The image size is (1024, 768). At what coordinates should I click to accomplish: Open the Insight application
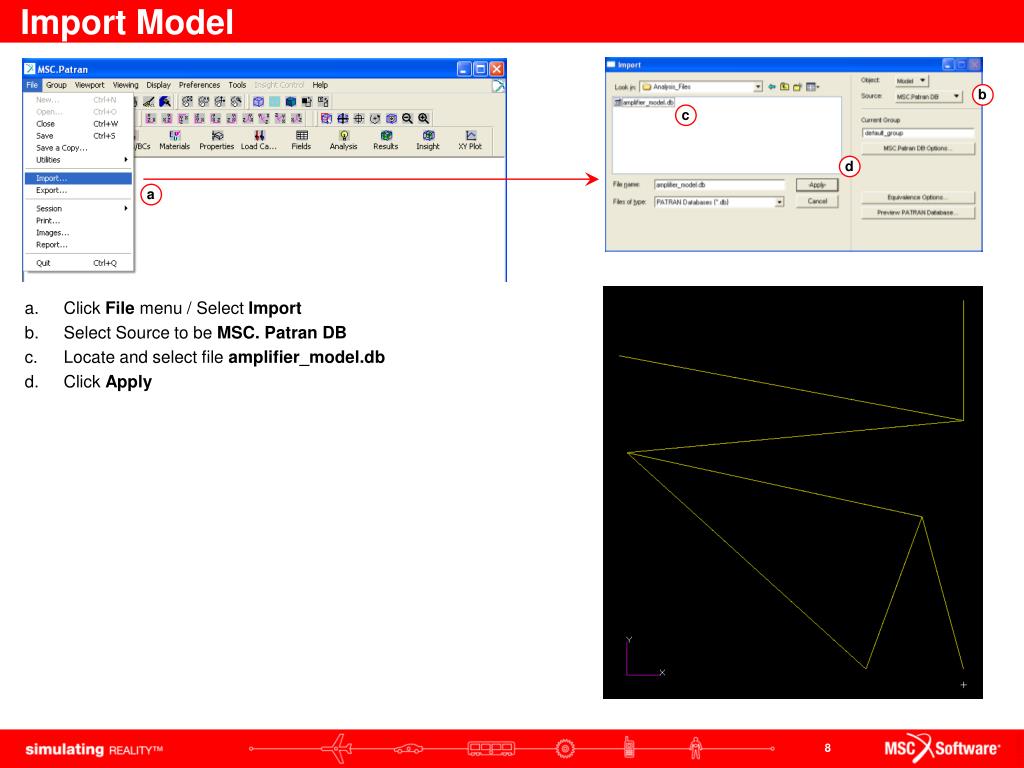click(428, 140)
